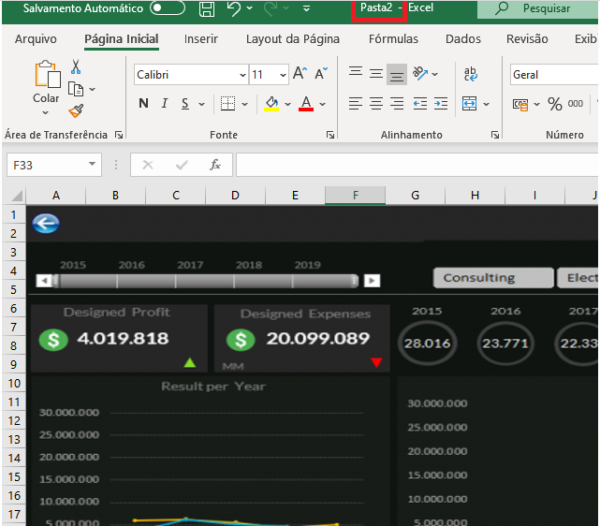Click the Align Right icon
Image resolution: width=600 pixels, height=526 pixels.
pyautogui.click(x=397, y=104)
